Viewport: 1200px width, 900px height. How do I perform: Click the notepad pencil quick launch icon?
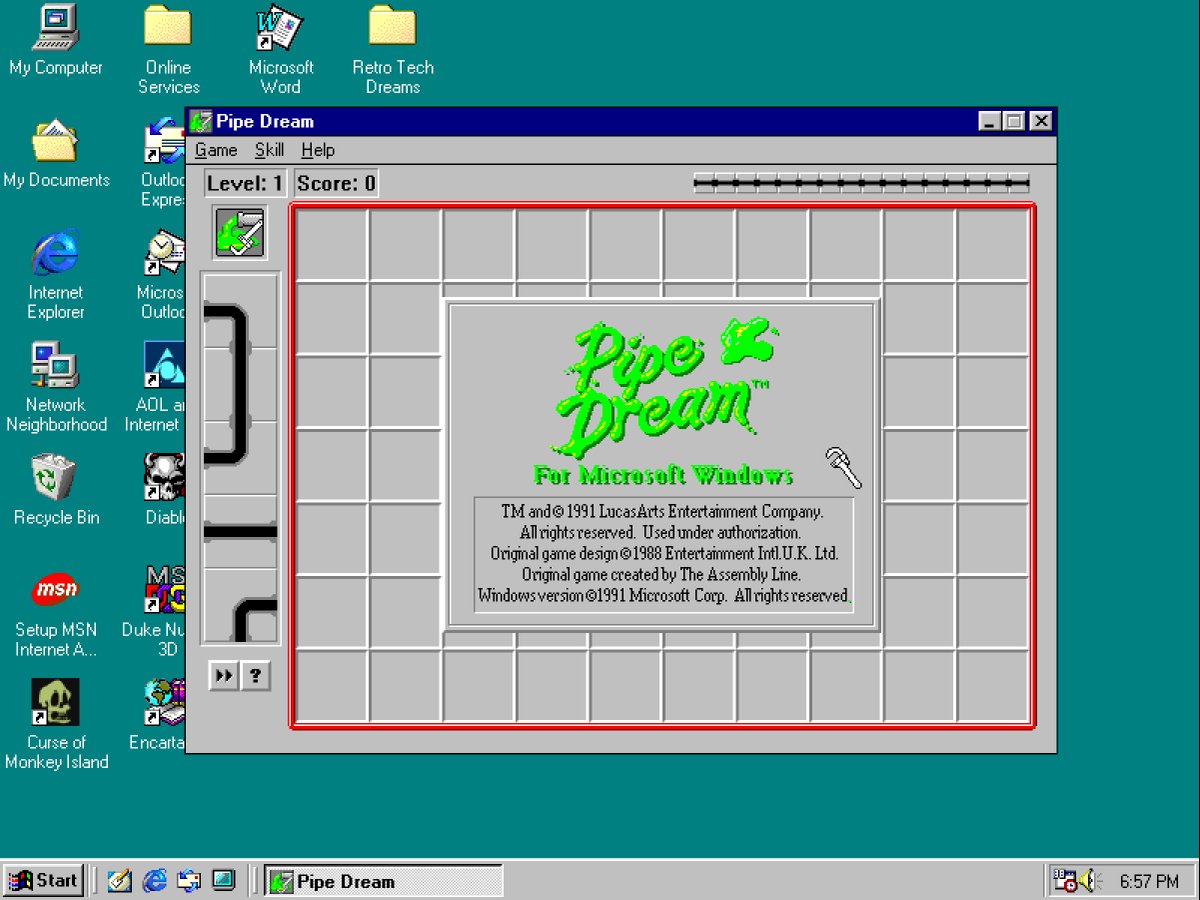coord(120,881)
